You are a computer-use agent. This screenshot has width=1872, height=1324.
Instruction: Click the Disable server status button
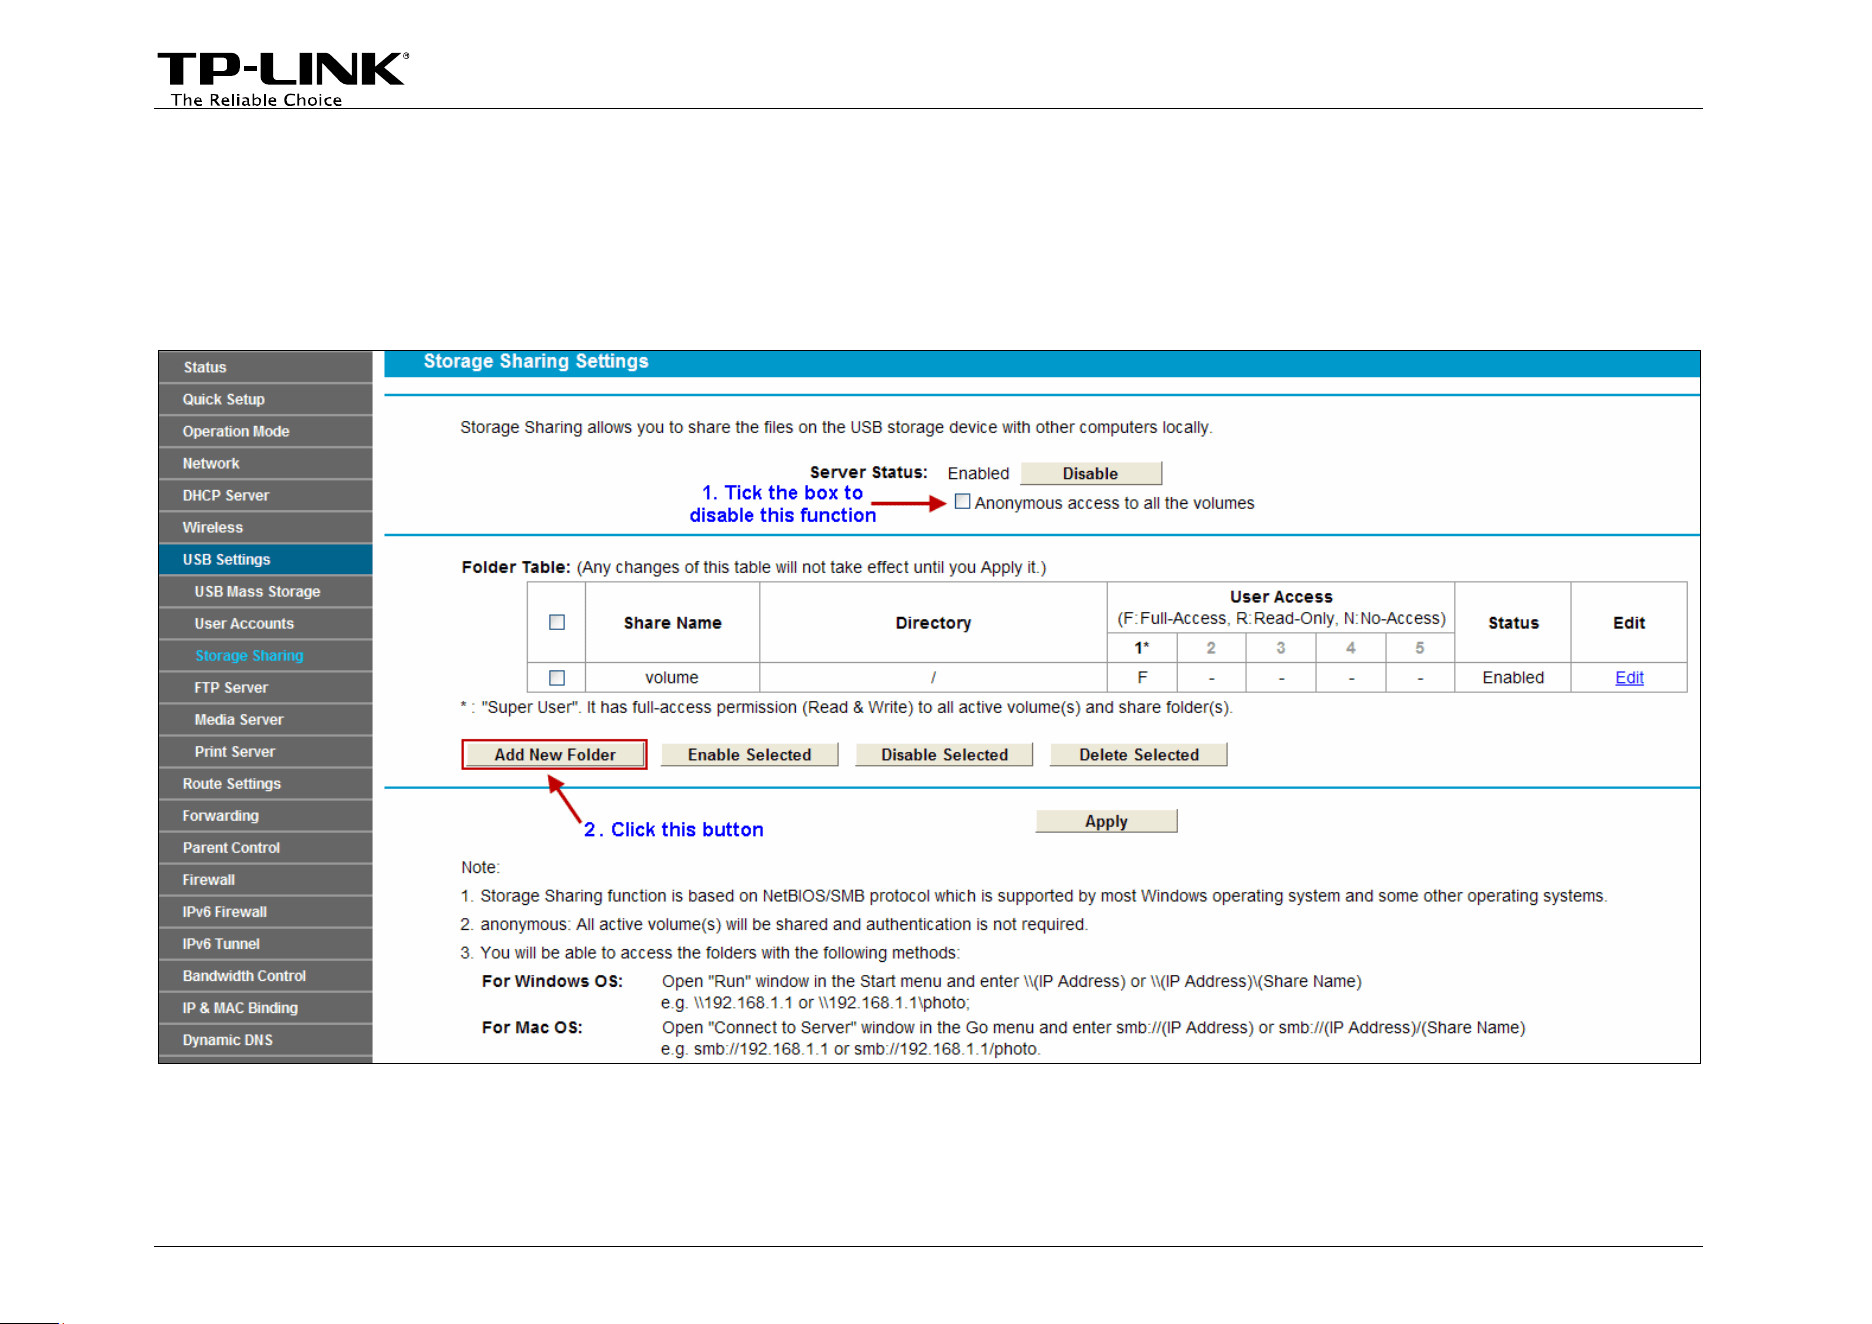[1091, 473]
